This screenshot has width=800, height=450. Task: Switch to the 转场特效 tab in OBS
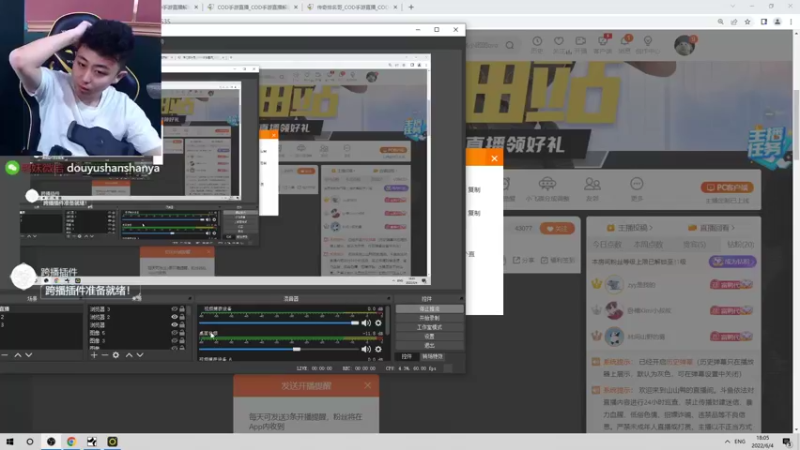(432, 357)
